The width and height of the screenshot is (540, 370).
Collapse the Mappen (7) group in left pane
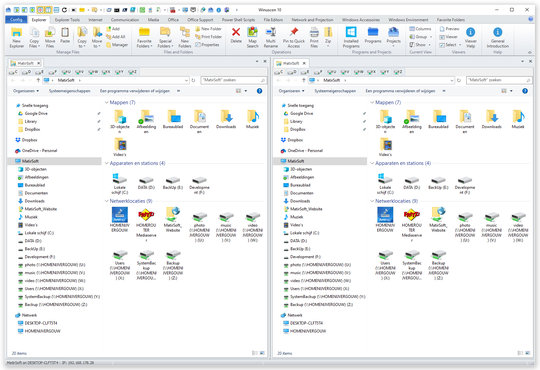(x=107, y=102)
